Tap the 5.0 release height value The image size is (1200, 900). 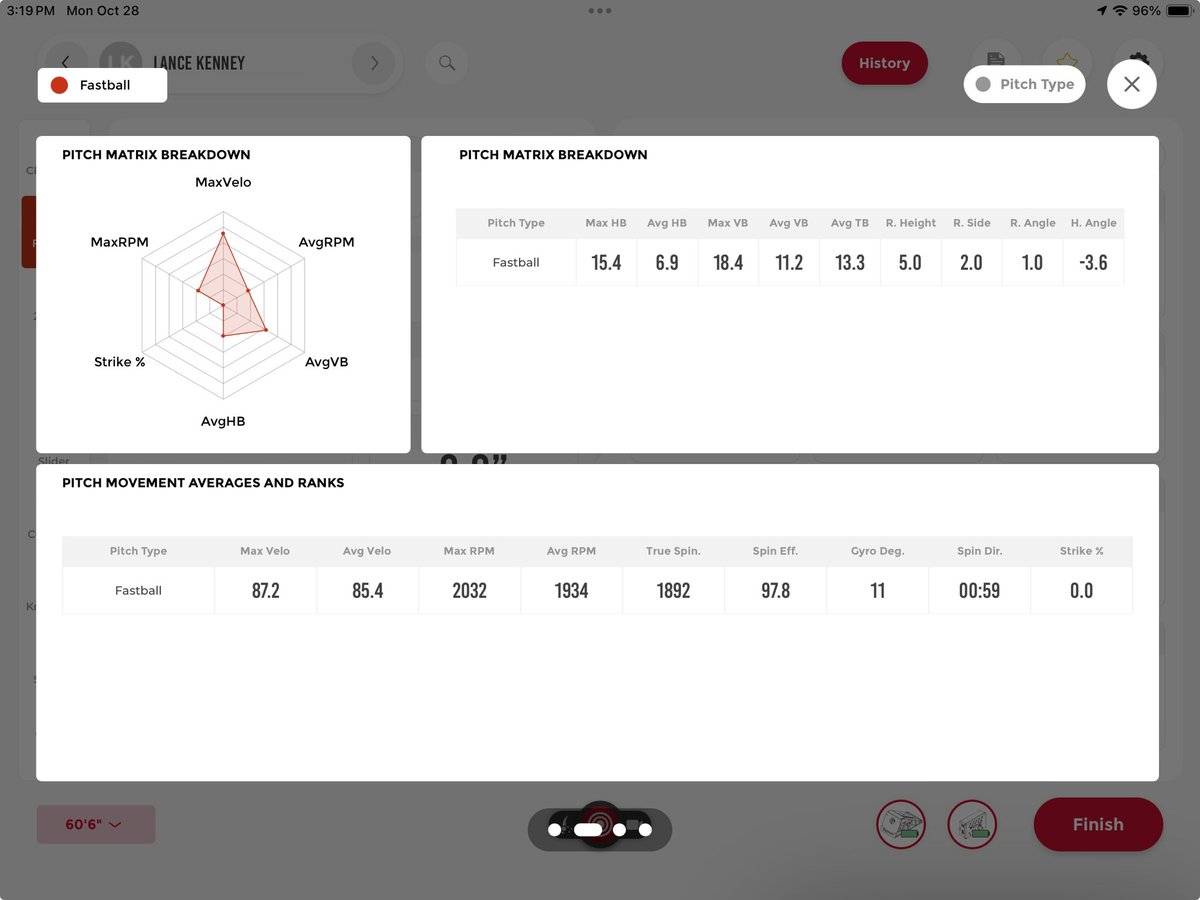click(910, 262)
